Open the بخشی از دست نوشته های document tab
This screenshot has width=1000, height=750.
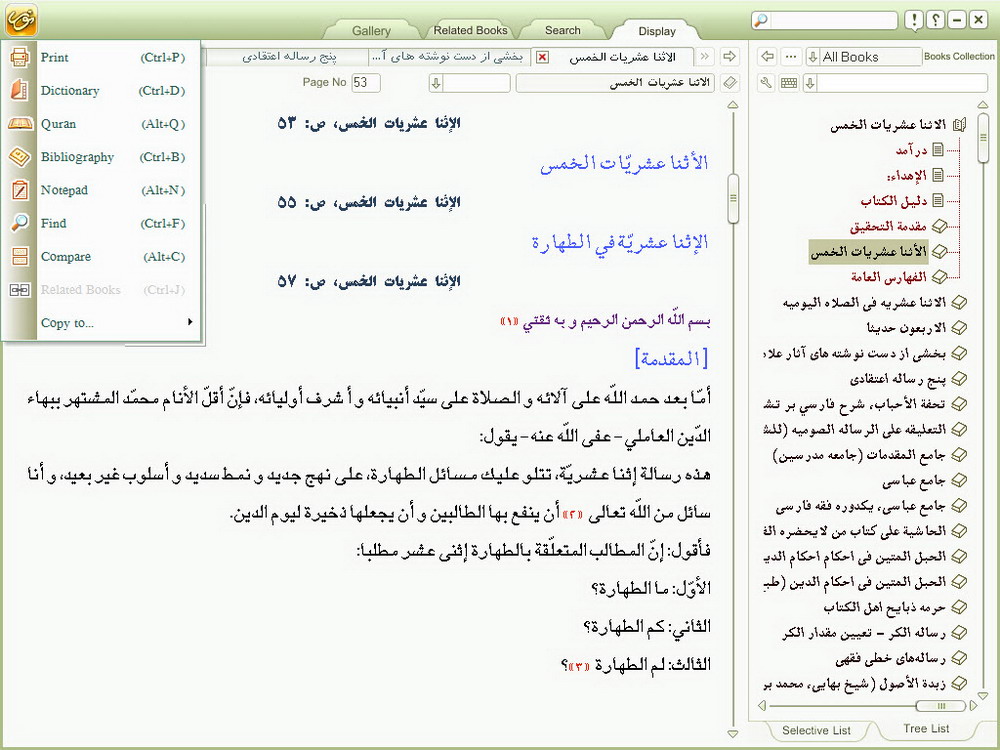(448, 57)
